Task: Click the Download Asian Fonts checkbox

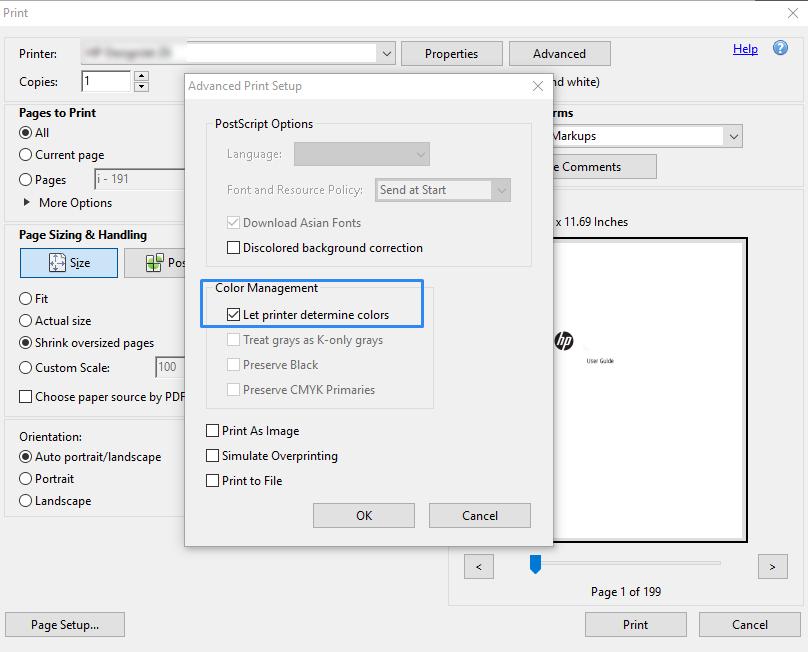Action: (x=233, y=223)
